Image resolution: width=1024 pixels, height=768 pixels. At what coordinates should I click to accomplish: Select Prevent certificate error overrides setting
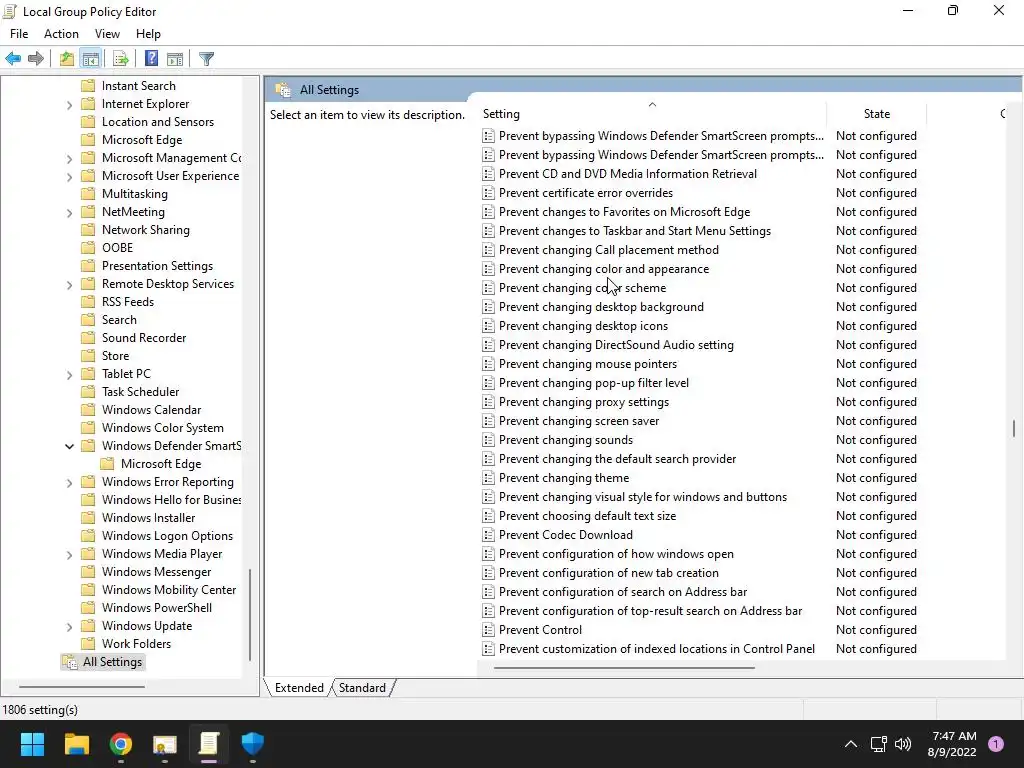(x=586, y=193)
